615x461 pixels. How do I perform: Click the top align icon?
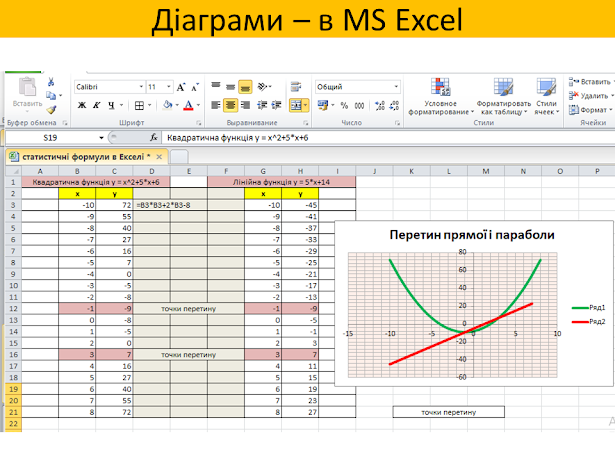(x=216, y=86)
